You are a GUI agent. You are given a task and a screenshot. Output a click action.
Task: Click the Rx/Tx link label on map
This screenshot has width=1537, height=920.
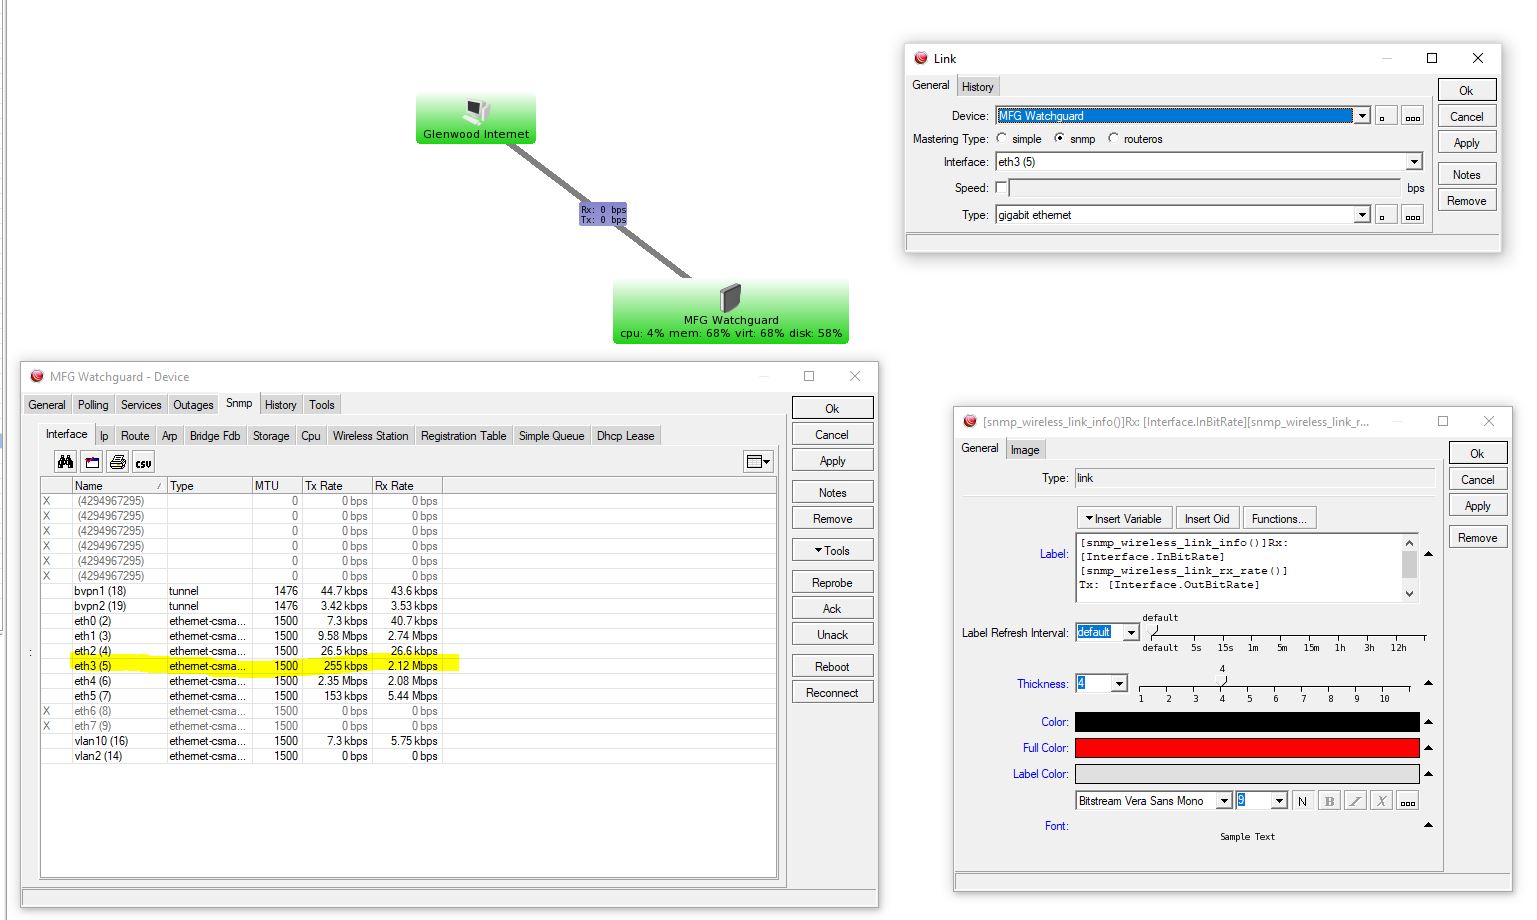click(x=603, y=214)
